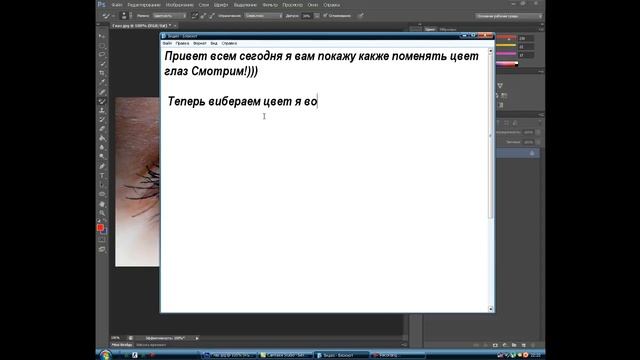Open Photoshop Редактирование menu
The height and width of the screenshot is (360, 640).
tap(144, 5)
